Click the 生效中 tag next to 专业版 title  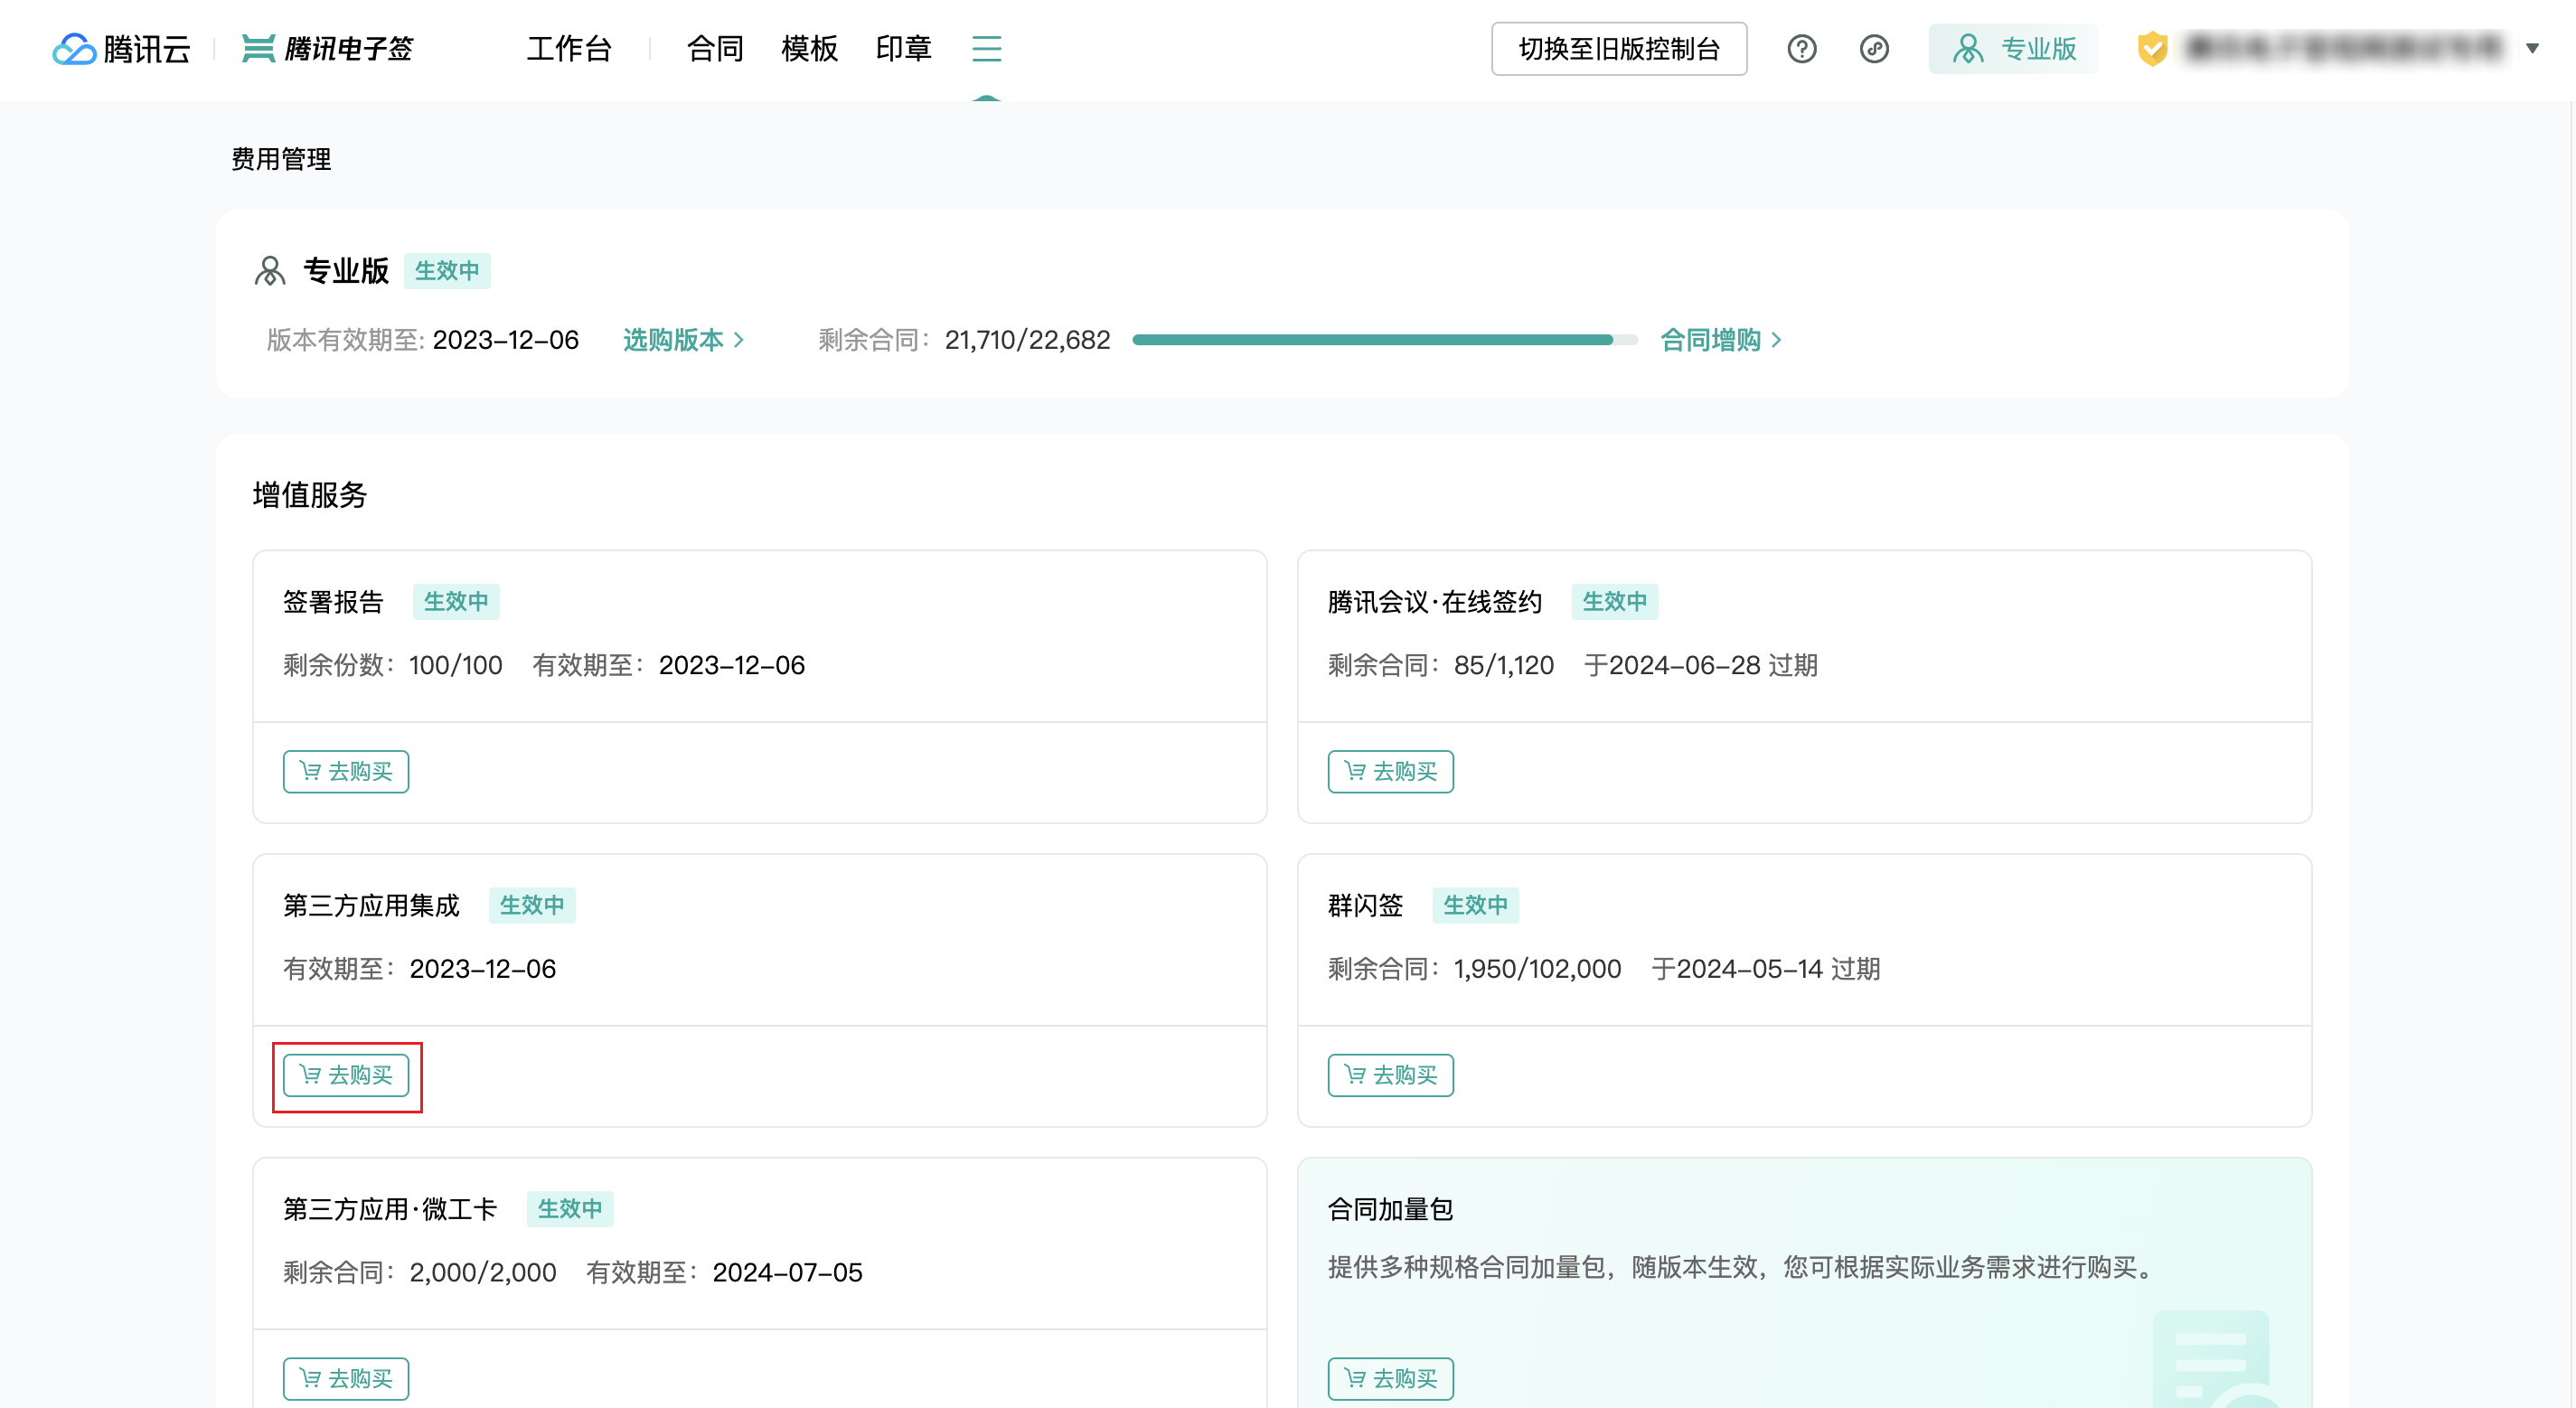447,271
